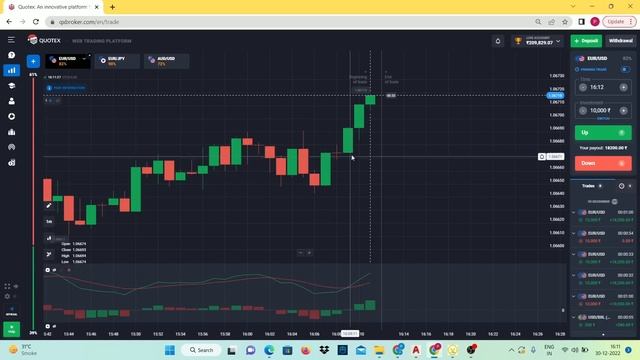The height and width of the screenshot is (360, 640).
Task: Open the market ring icon in sidebar
Action: [x=11, y=116]
